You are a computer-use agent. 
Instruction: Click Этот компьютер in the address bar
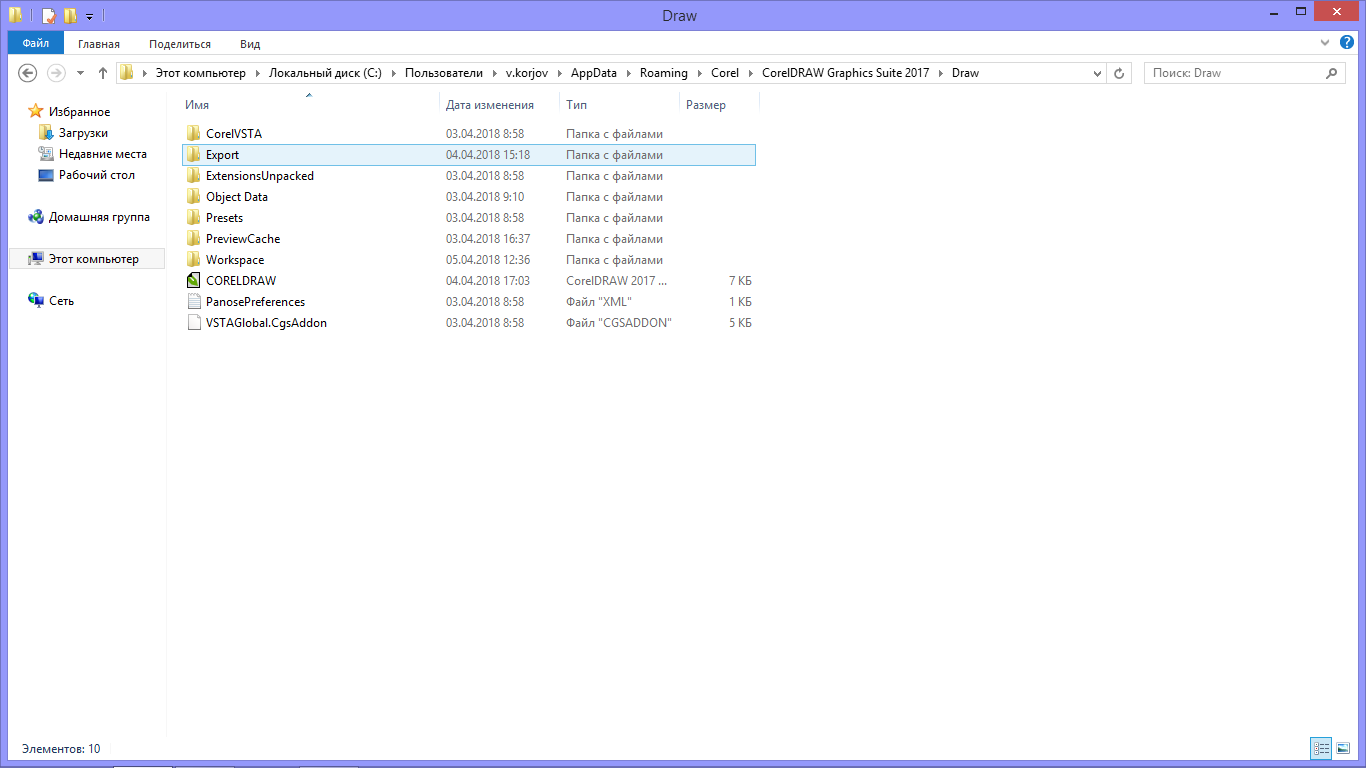(x=200, y=73)
